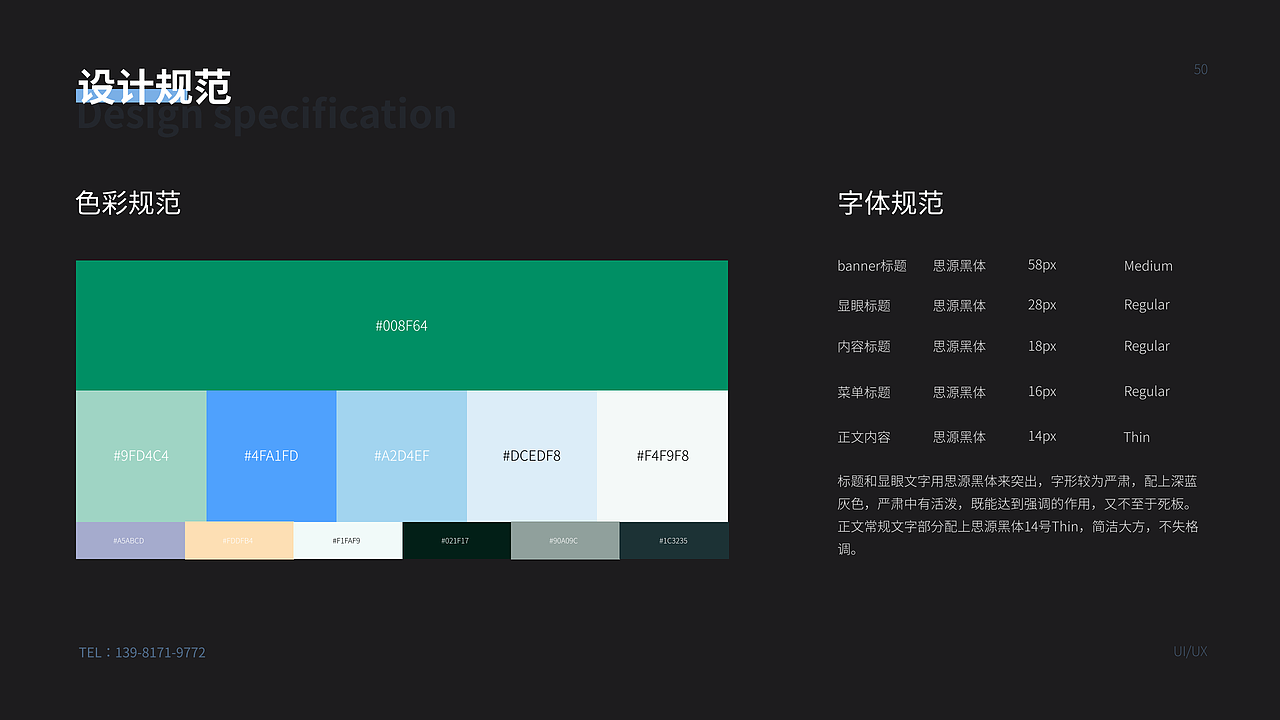Screen dimensions: 1280x720
Task: Select the #A5ABCD purple-gray swatch
Action: (x=130, y=540)
